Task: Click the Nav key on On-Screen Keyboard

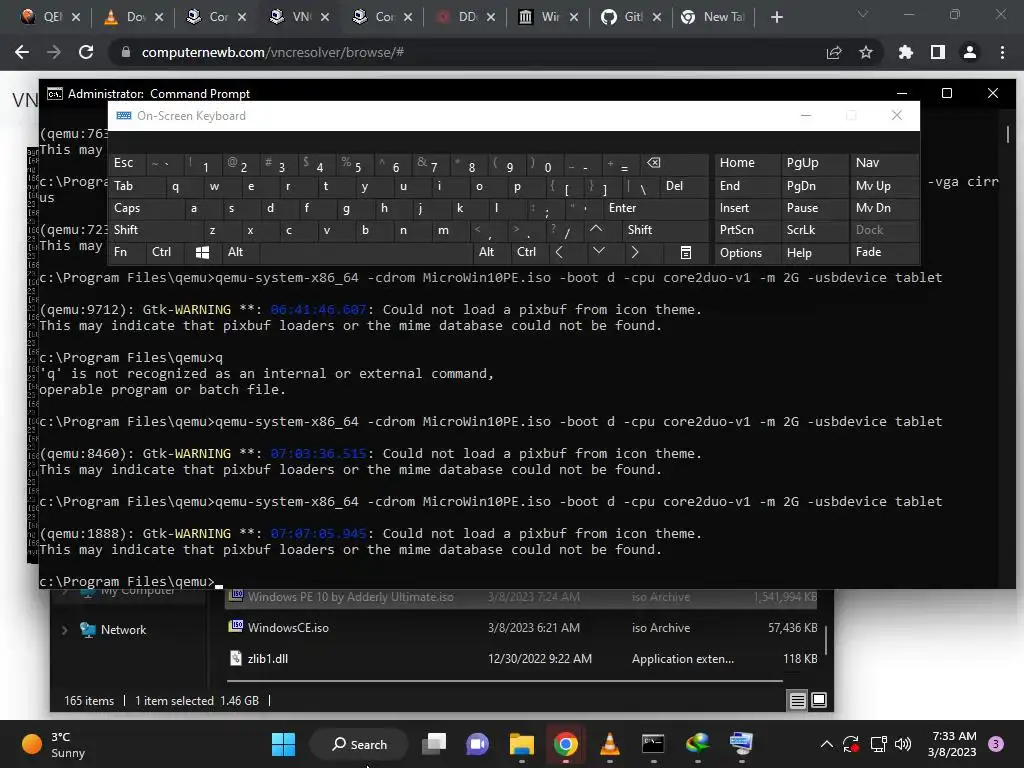Action: [x=883, y=163]
